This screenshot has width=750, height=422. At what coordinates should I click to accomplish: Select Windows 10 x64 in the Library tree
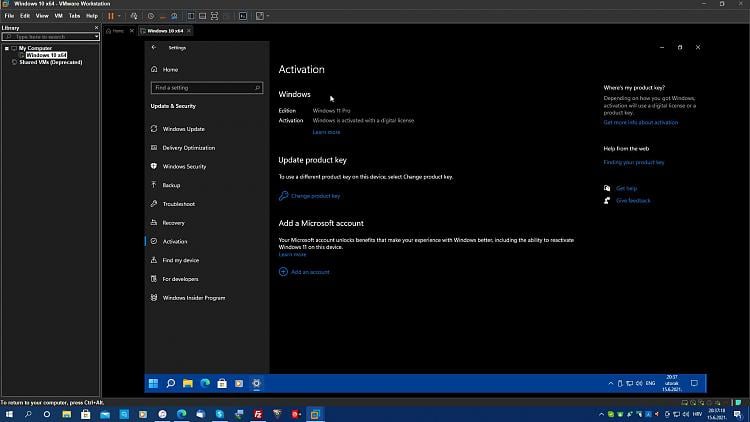tap(46, 55)
